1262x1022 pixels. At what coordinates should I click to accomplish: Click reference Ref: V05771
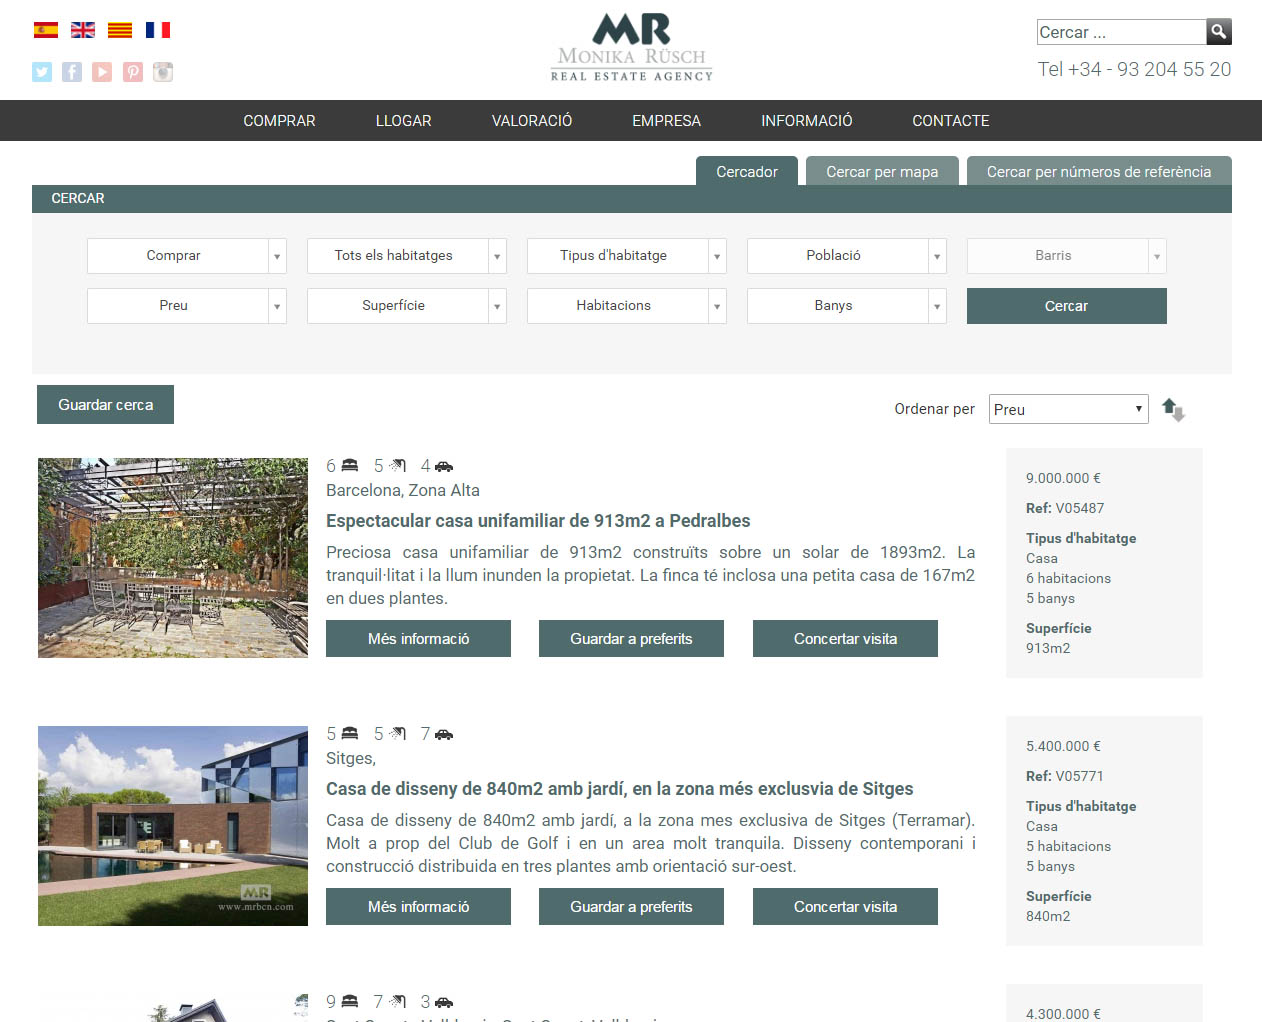click(1065, 776)
